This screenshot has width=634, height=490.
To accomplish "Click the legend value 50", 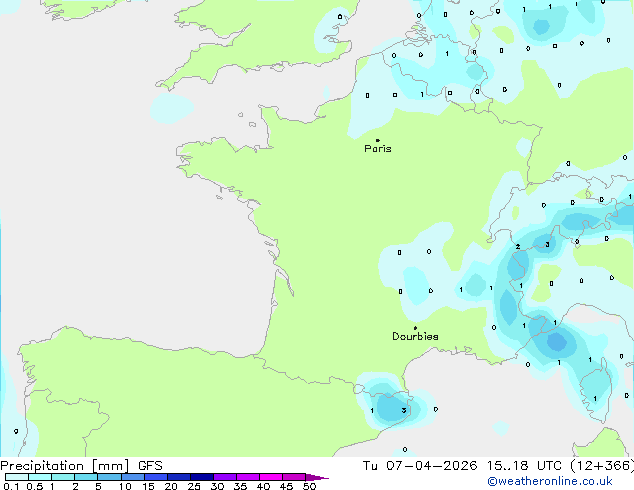I will click(x=309, y=486).
